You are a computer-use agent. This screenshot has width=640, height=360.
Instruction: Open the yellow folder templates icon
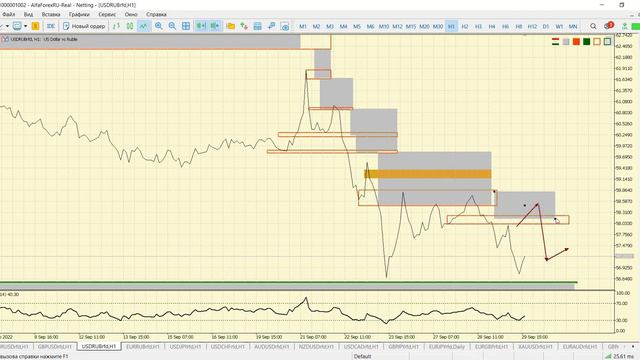231,26
